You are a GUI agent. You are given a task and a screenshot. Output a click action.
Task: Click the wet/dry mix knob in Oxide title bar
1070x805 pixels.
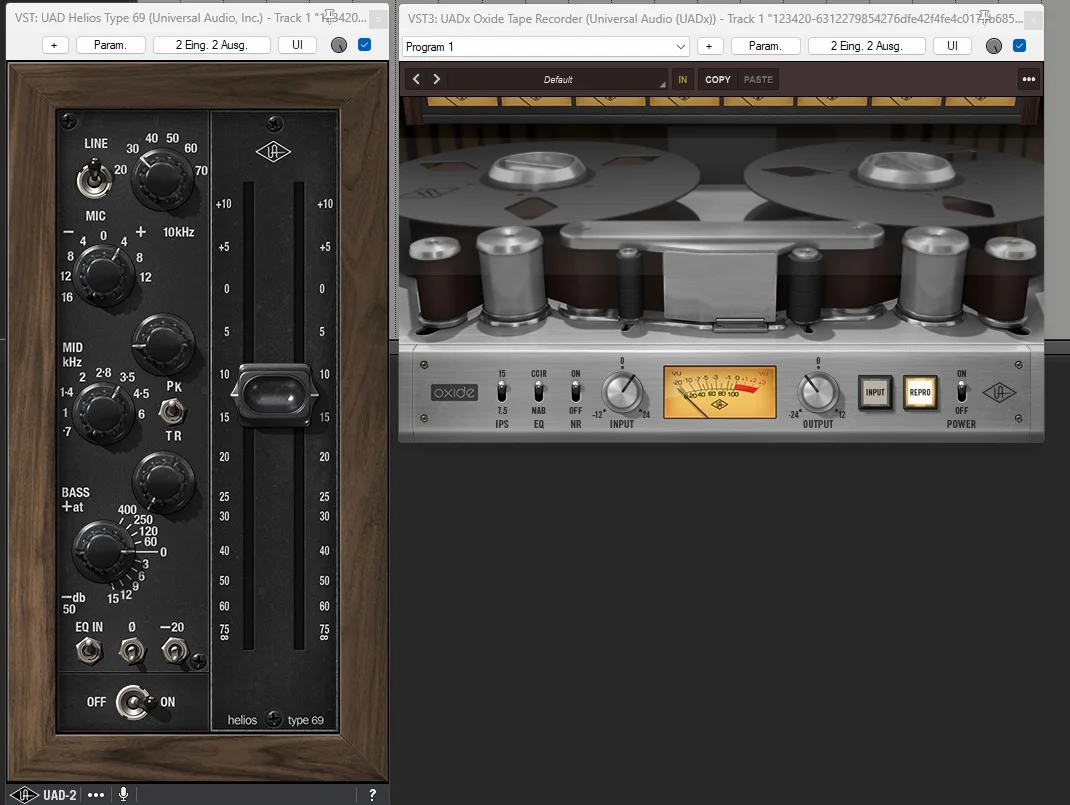click(994, 46)
